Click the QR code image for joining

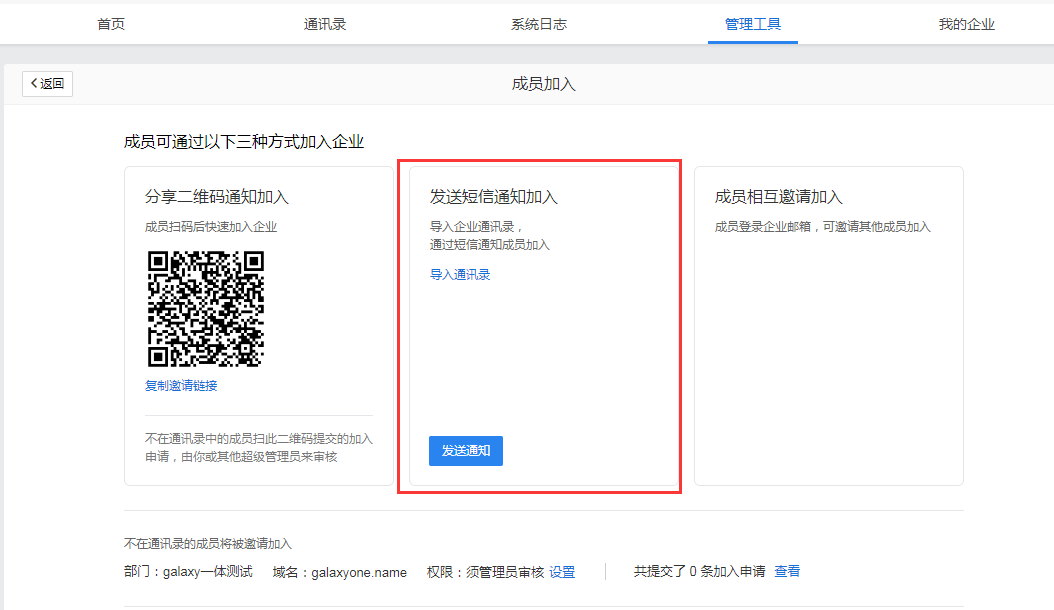point(206,310)
